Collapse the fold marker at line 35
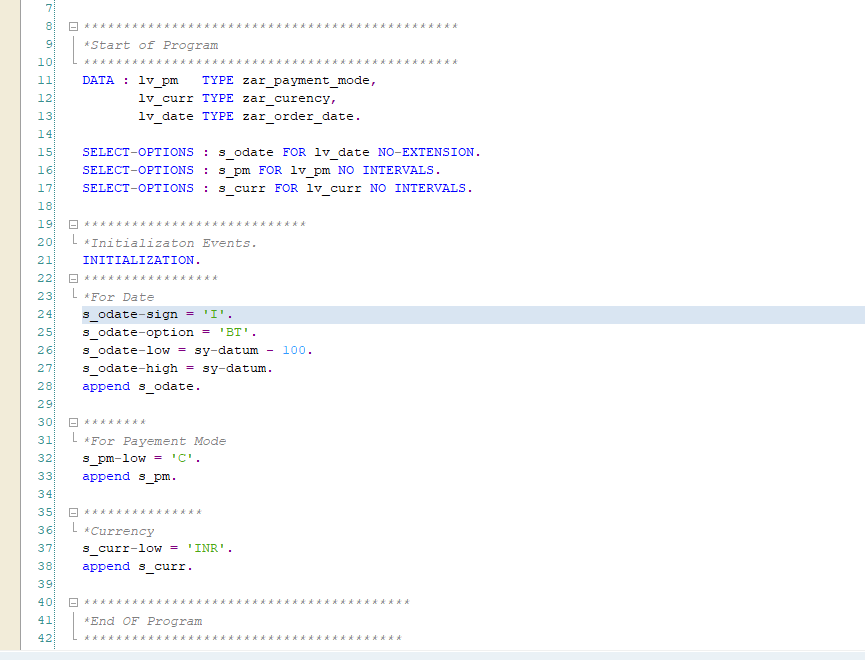This screenshot has width=865, height=660. pyautogui.click(x=73, y=513)
